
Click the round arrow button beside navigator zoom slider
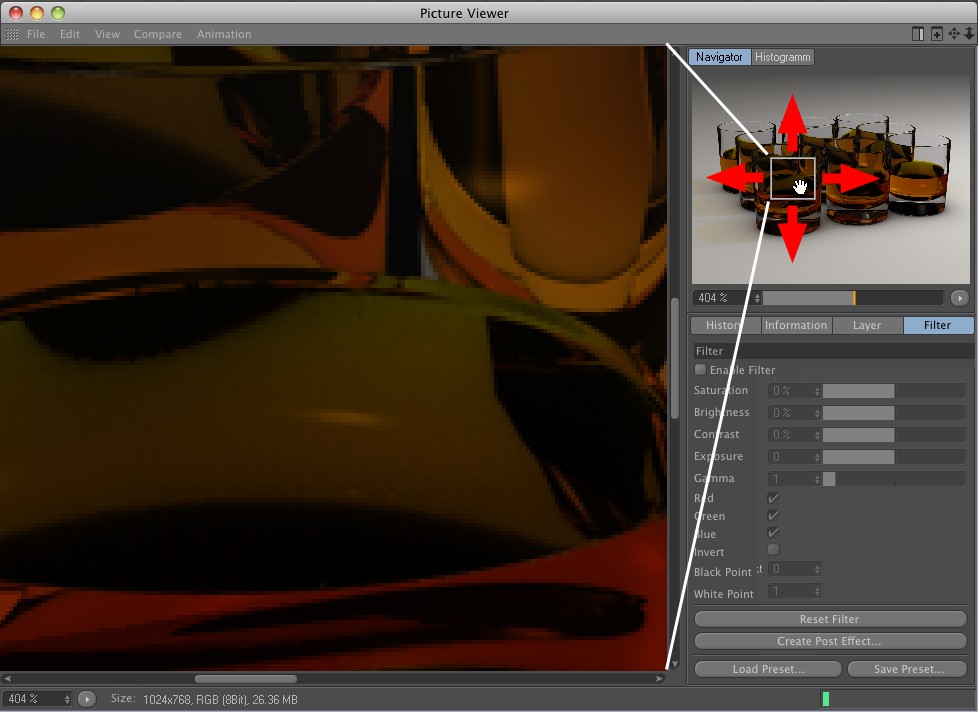pyautogui.click(x=959, y=298)
